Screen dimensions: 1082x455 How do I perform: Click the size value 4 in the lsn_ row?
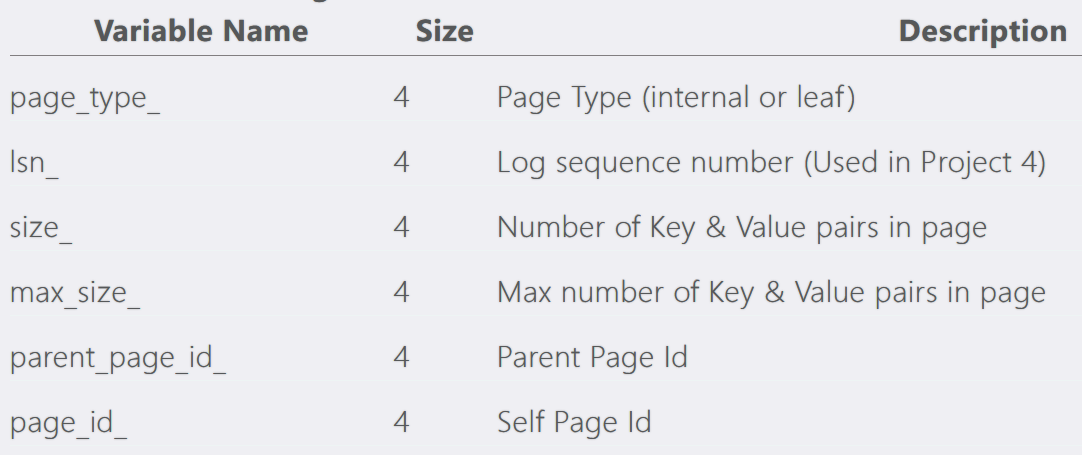point(402,163)
